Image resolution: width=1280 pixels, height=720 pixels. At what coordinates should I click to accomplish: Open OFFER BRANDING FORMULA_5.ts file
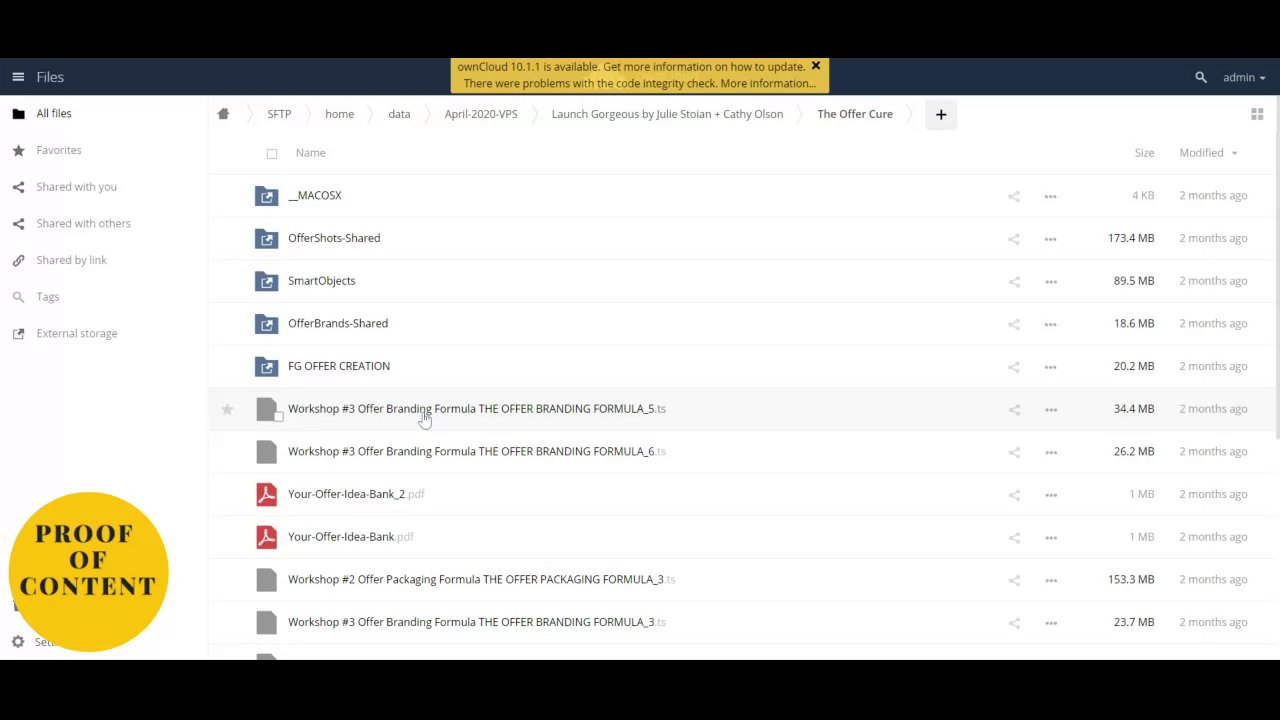tap(477, 409)
